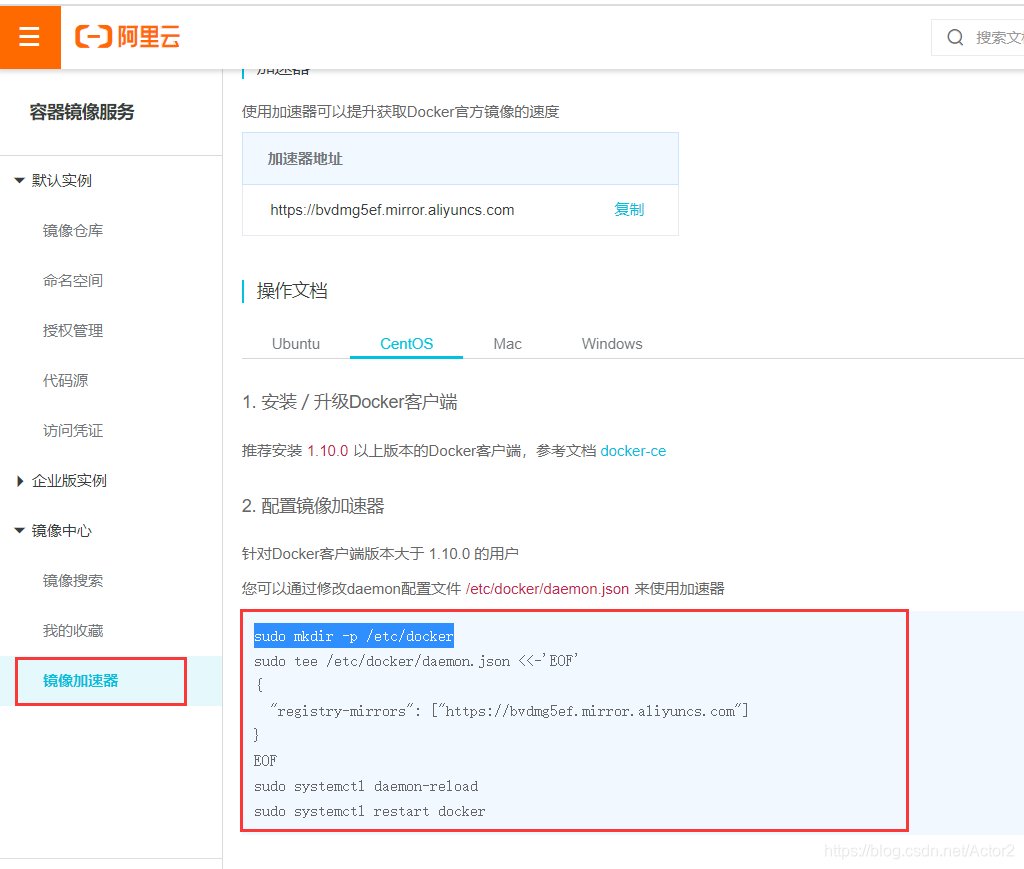The image size is (1024, 869).
Task: Switch to the Mac tab
Action: (507, 344)
